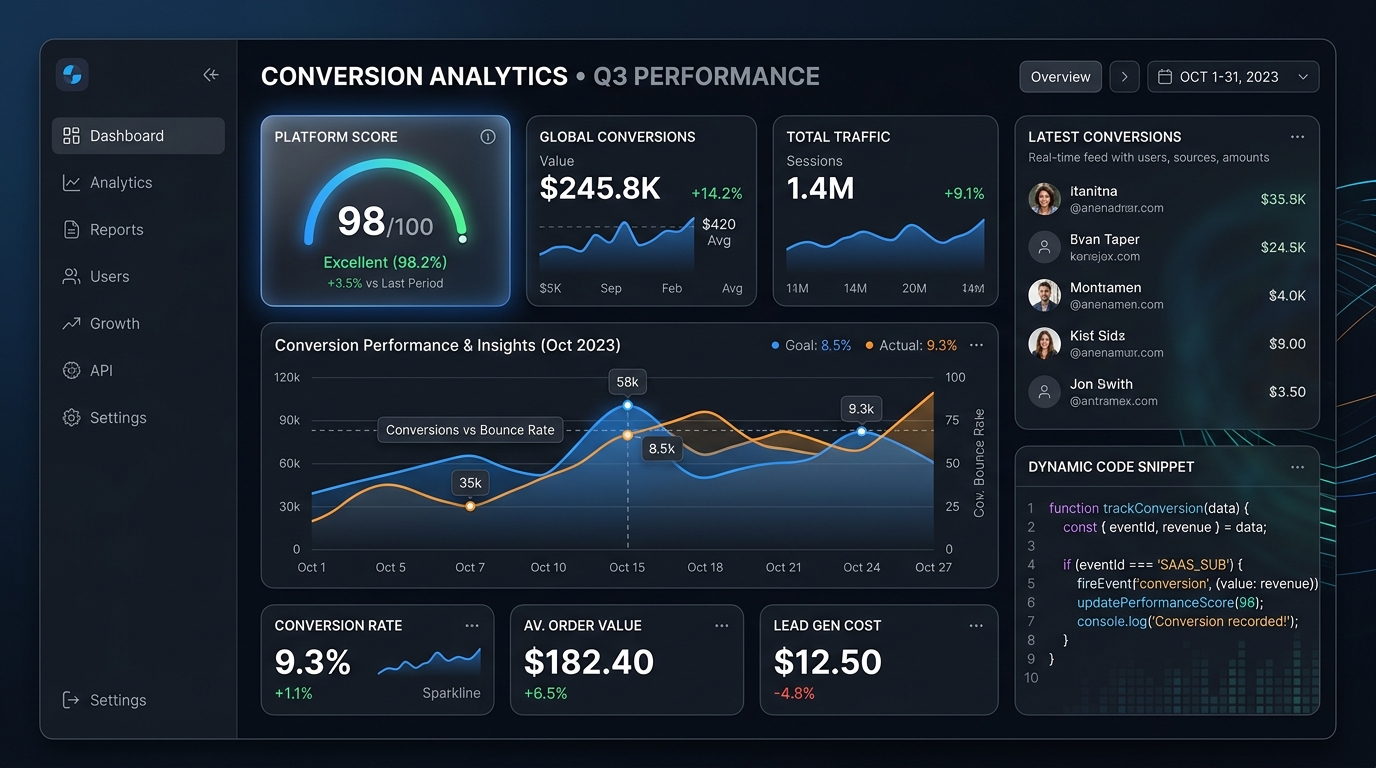This screenshot has height=768, width=1376.
Task: Click the 58k peak data point
Action: pos(627,405)
